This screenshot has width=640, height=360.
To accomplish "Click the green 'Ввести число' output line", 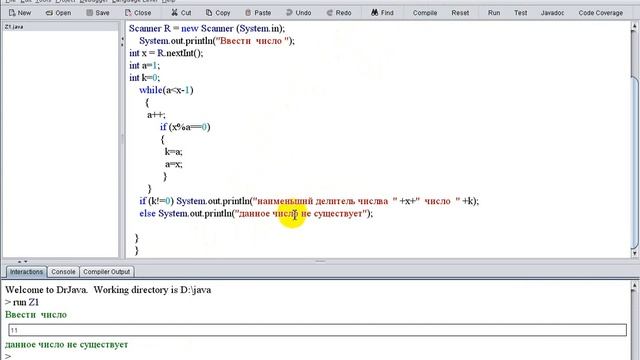I will click(x=36, y=315).
